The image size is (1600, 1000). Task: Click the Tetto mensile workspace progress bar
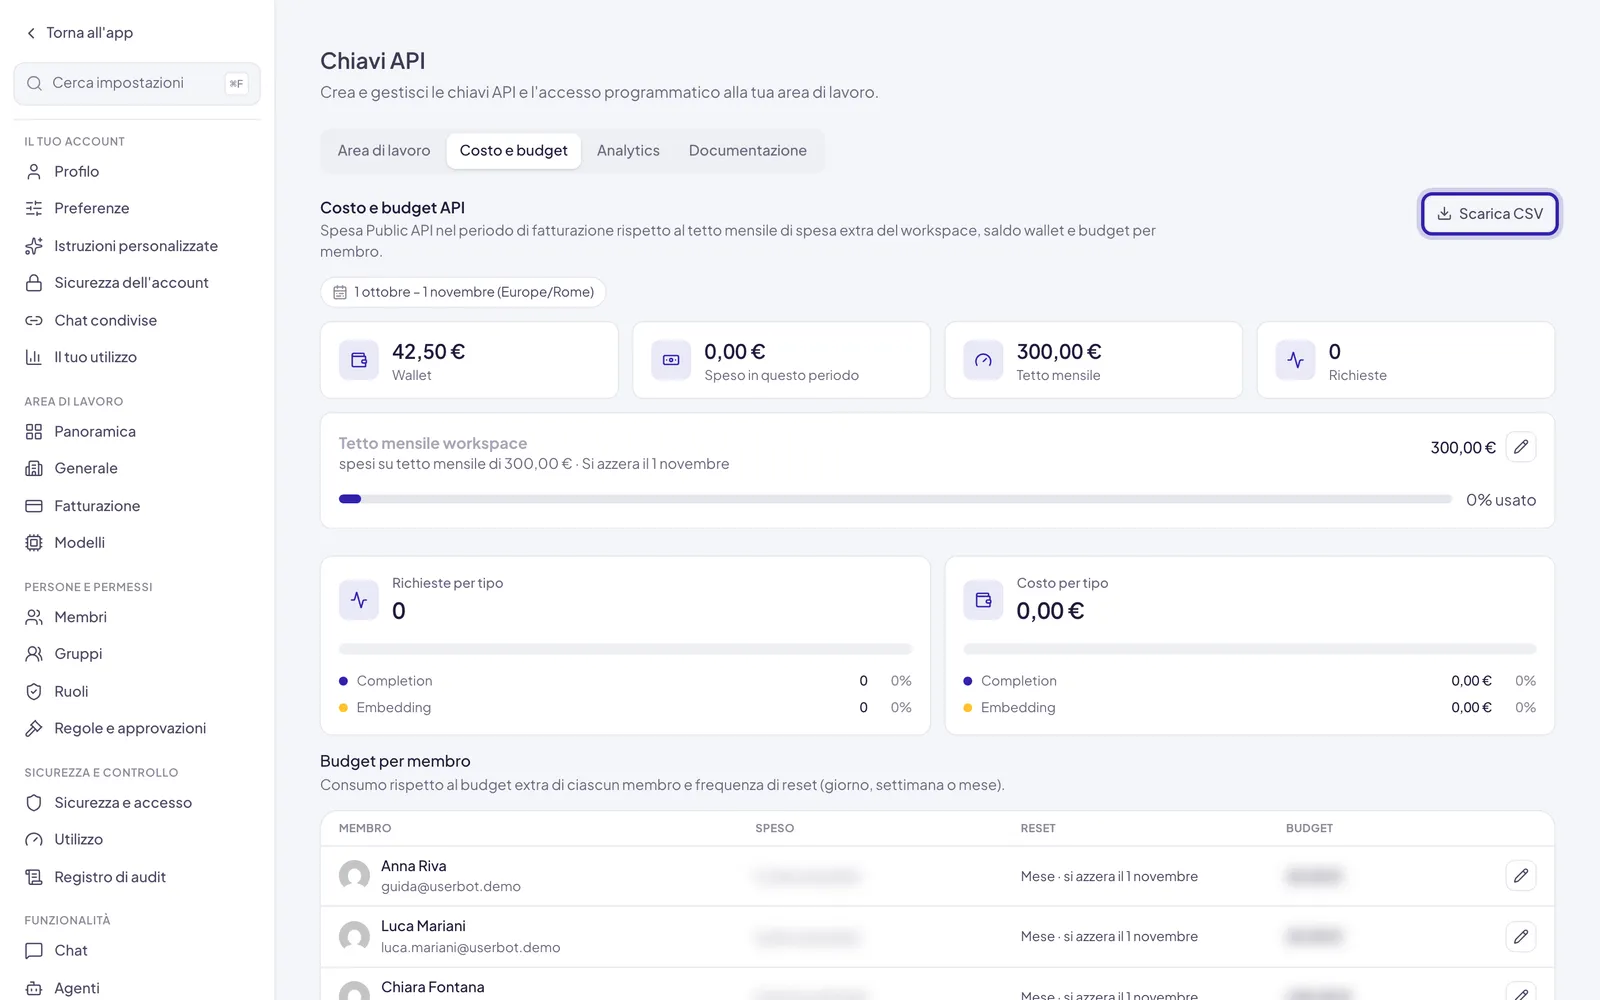pos(895,499)
